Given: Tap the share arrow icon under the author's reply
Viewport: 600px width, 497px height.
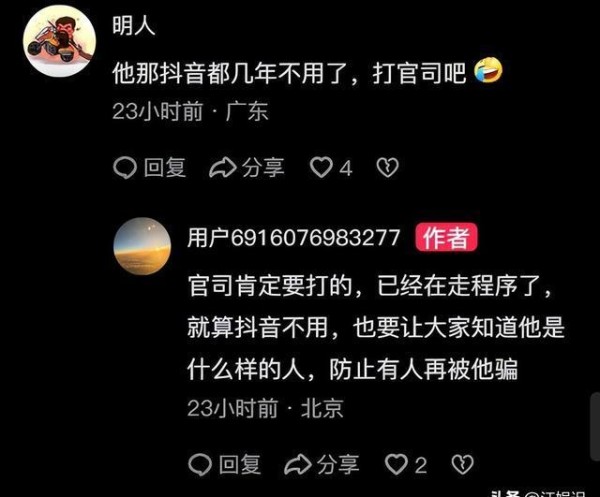Looking at the screenshot, I should pyautogui.click(x=298, y=464).
